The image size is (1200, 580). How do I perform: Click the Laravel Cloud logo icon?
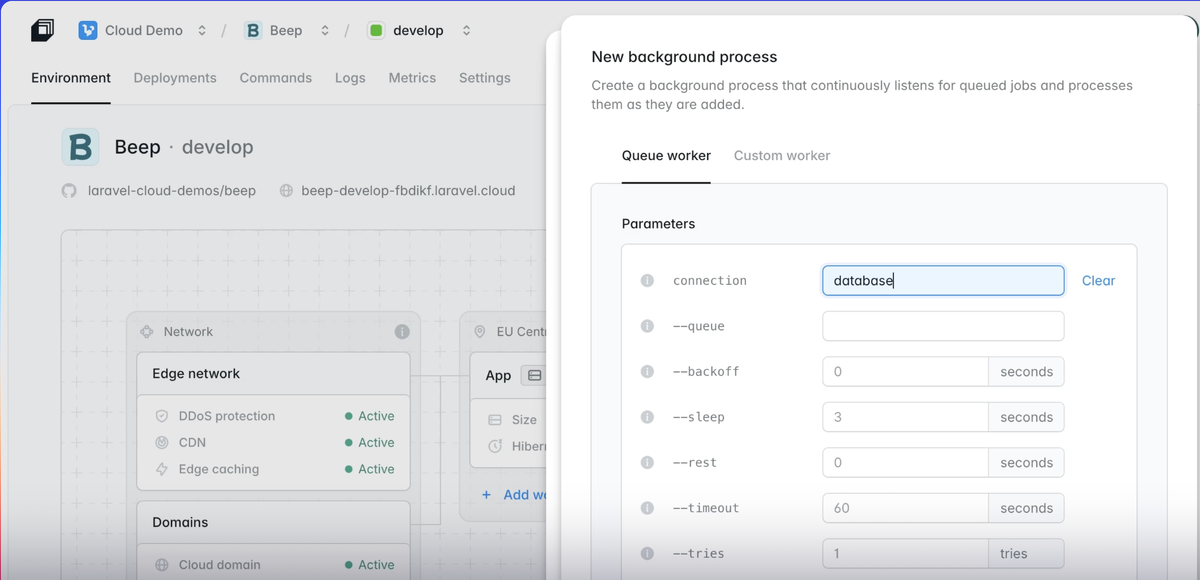click(42, 30)
